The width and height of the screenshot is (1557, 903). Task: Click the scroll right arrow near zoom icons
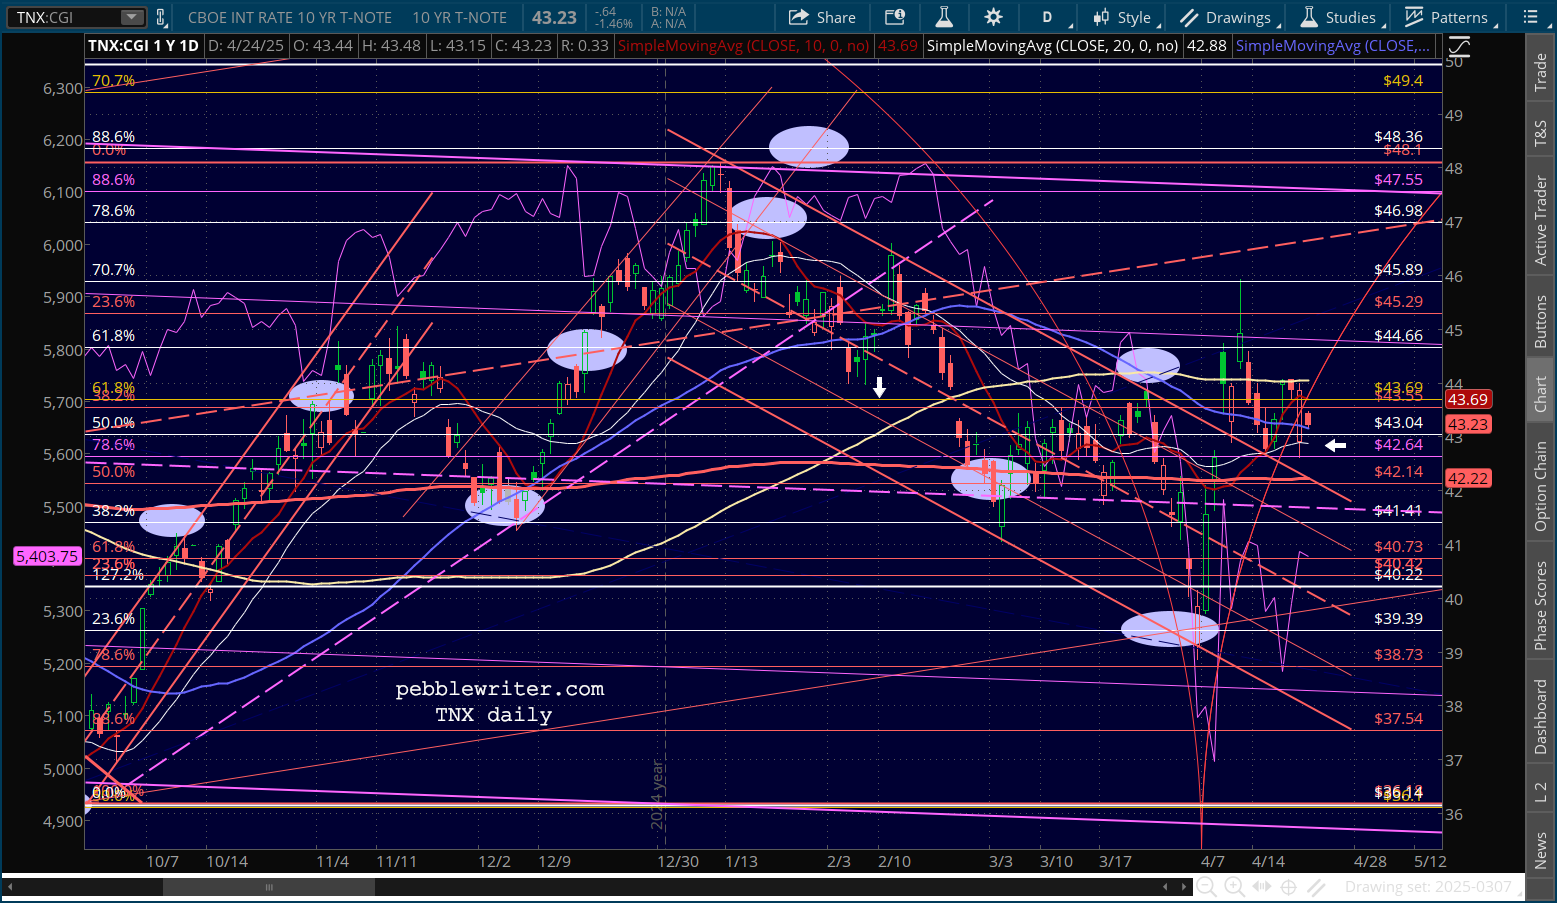pos(1183,887)
